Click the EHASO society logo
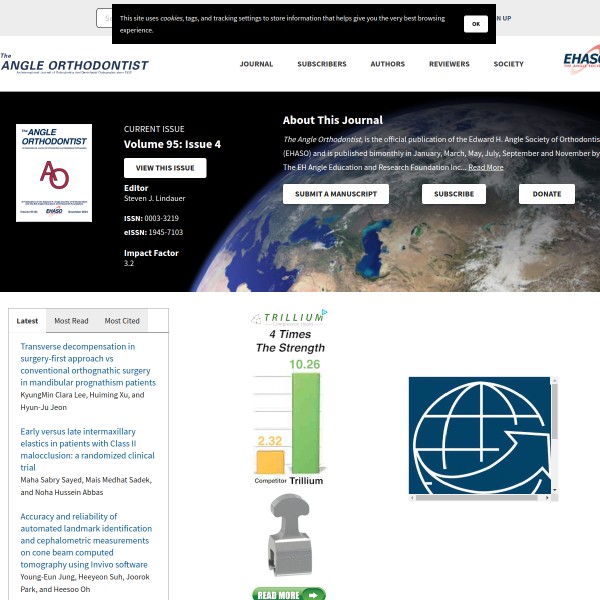 click(x=582, y=61)
